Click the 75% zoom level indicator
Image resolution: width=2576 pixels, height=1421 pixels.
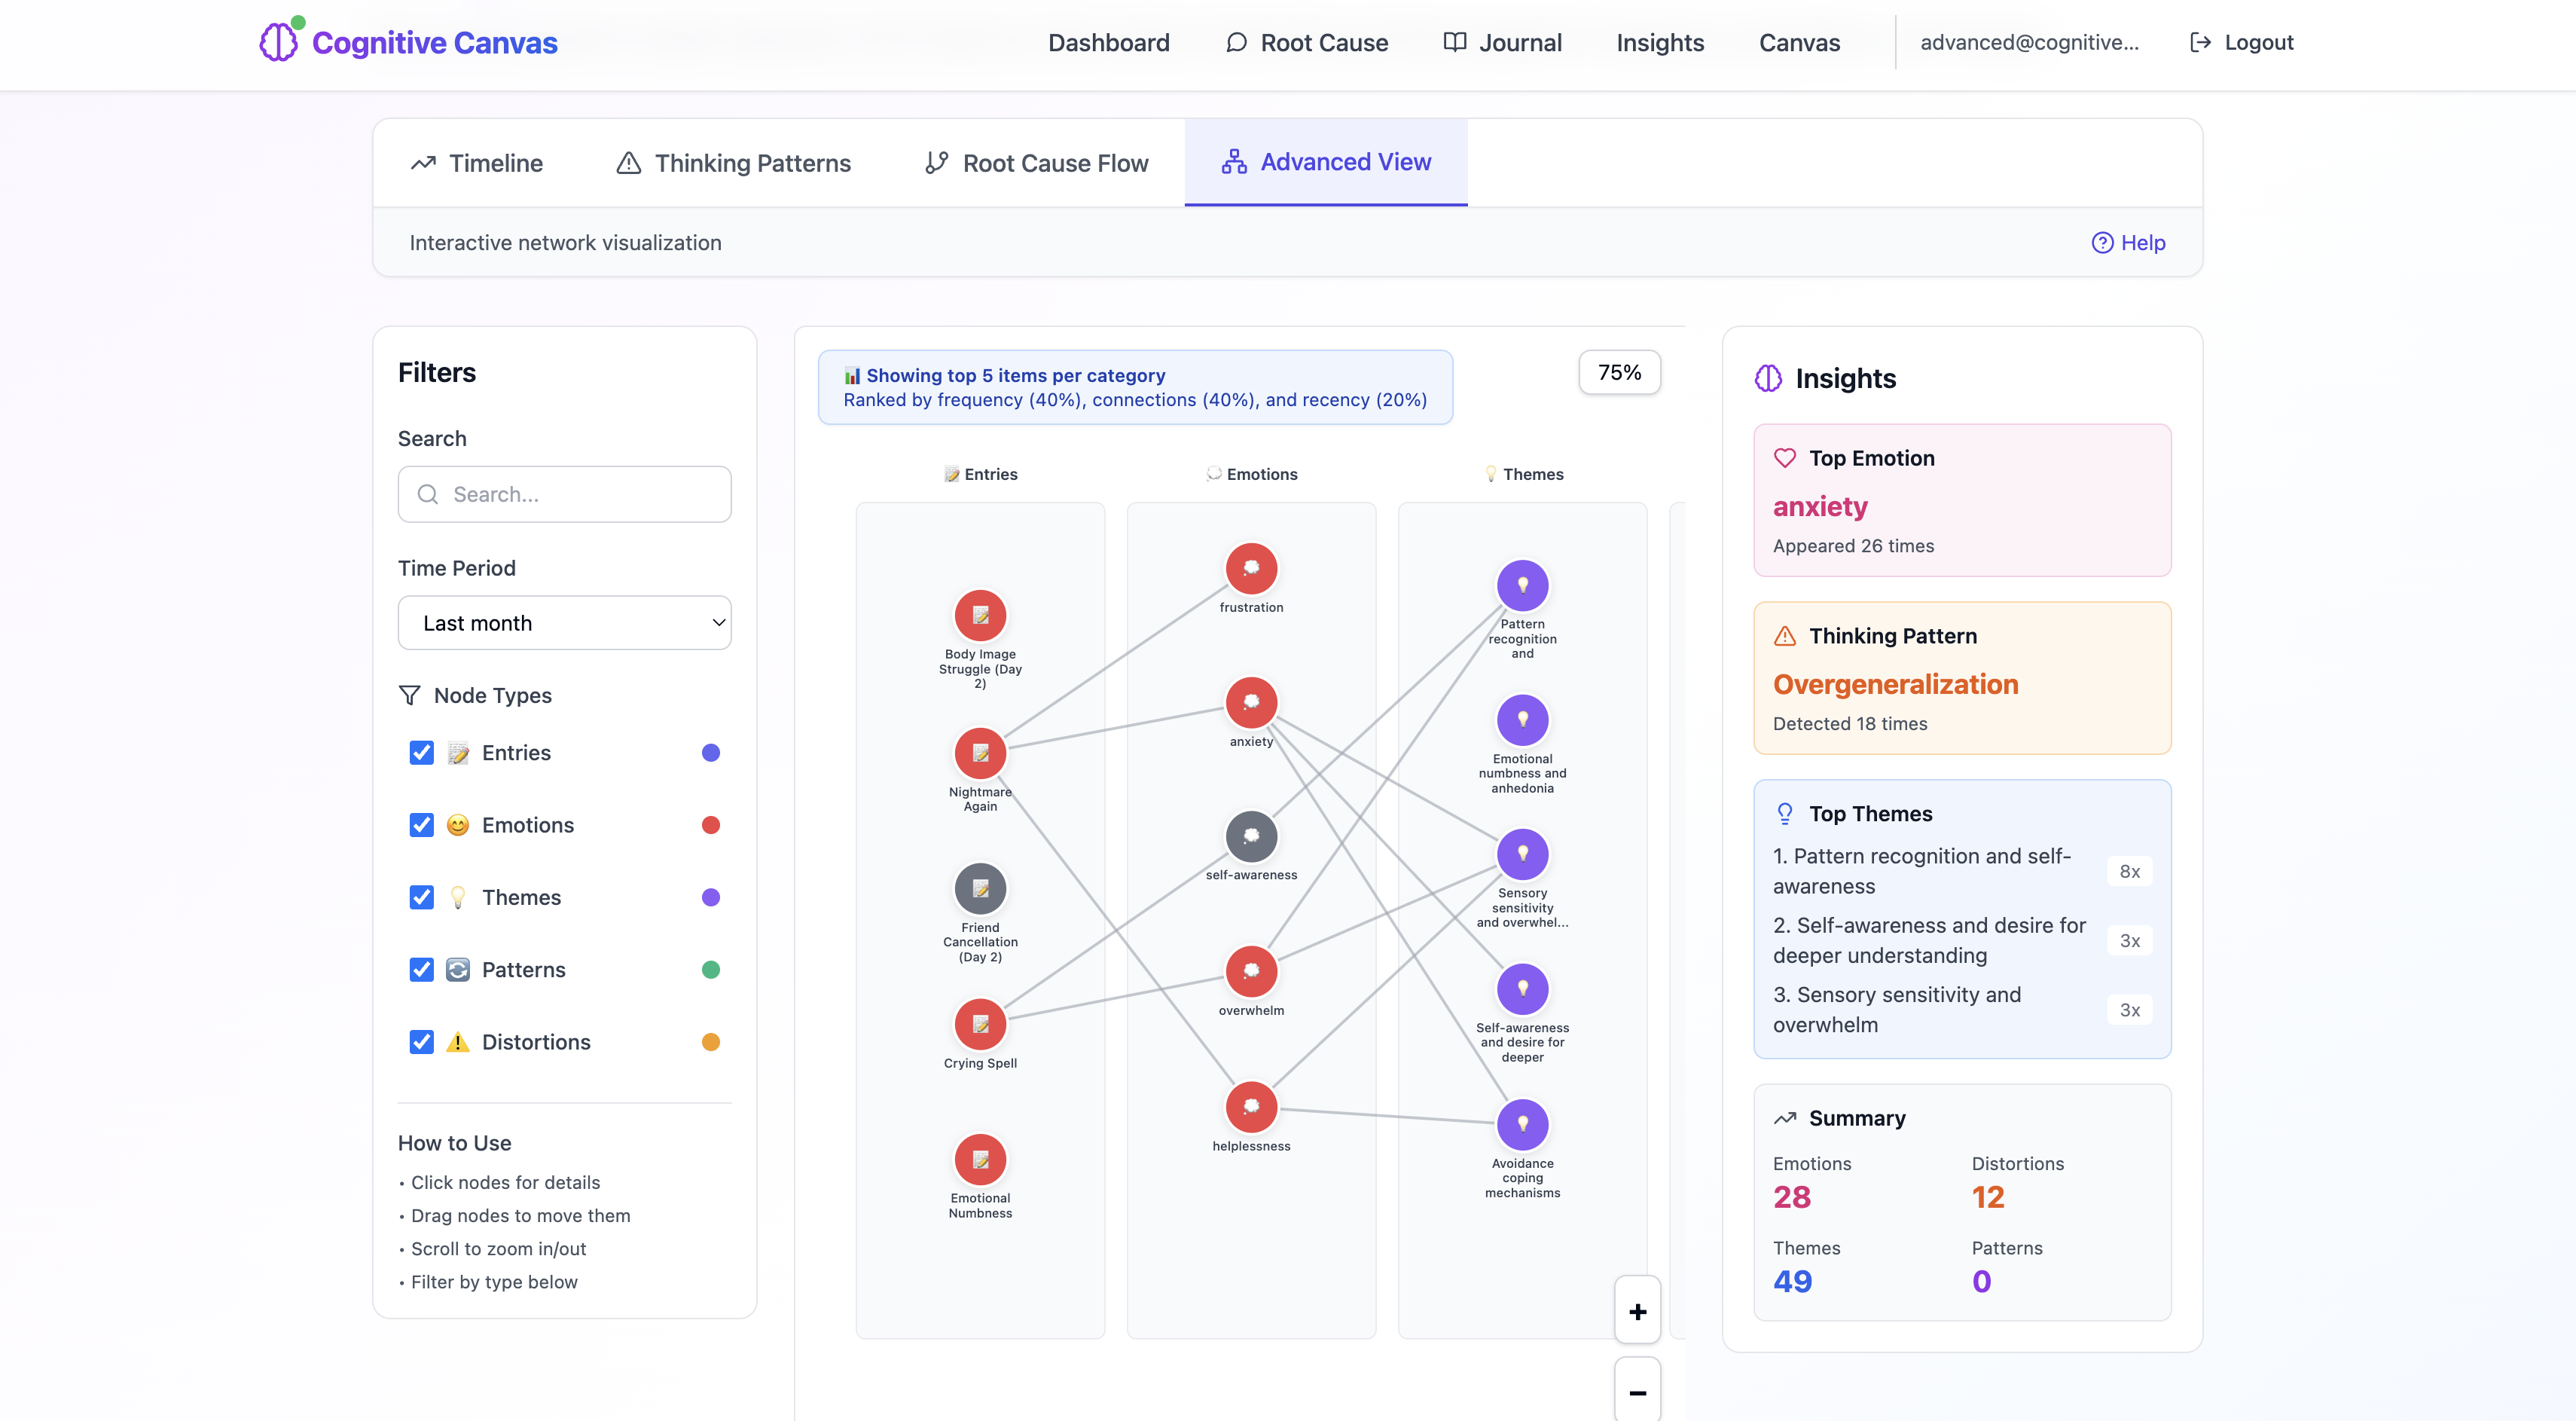point(1619,372)
